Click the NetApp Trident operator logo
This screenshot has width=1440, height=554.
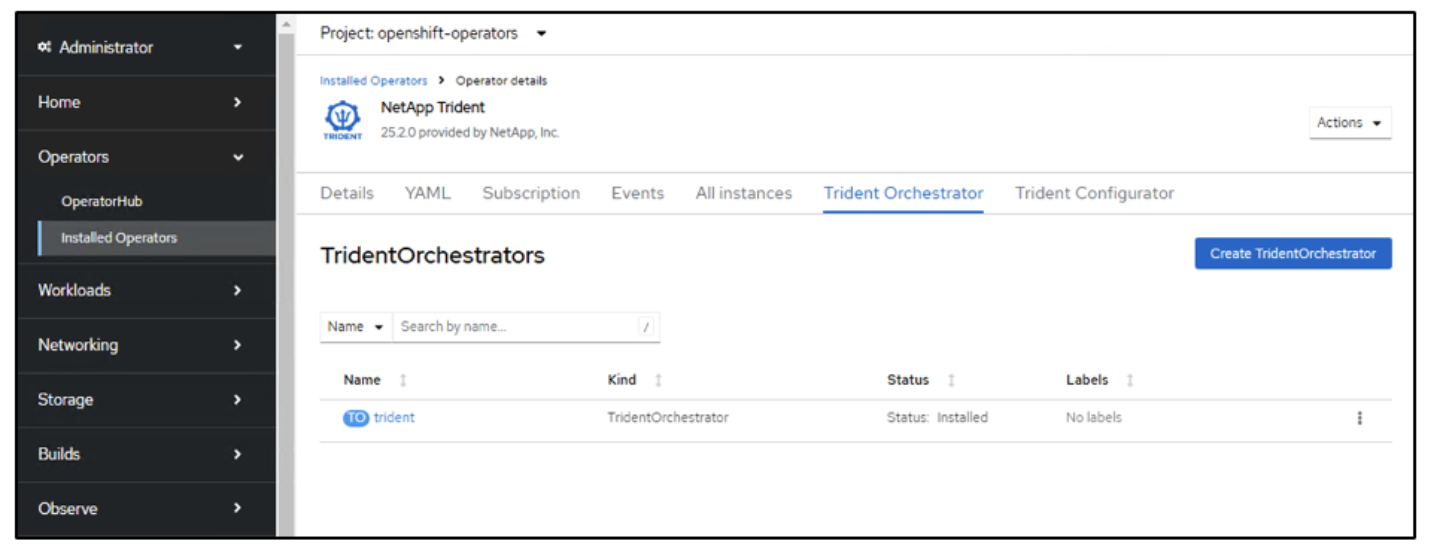coord(343,121)
